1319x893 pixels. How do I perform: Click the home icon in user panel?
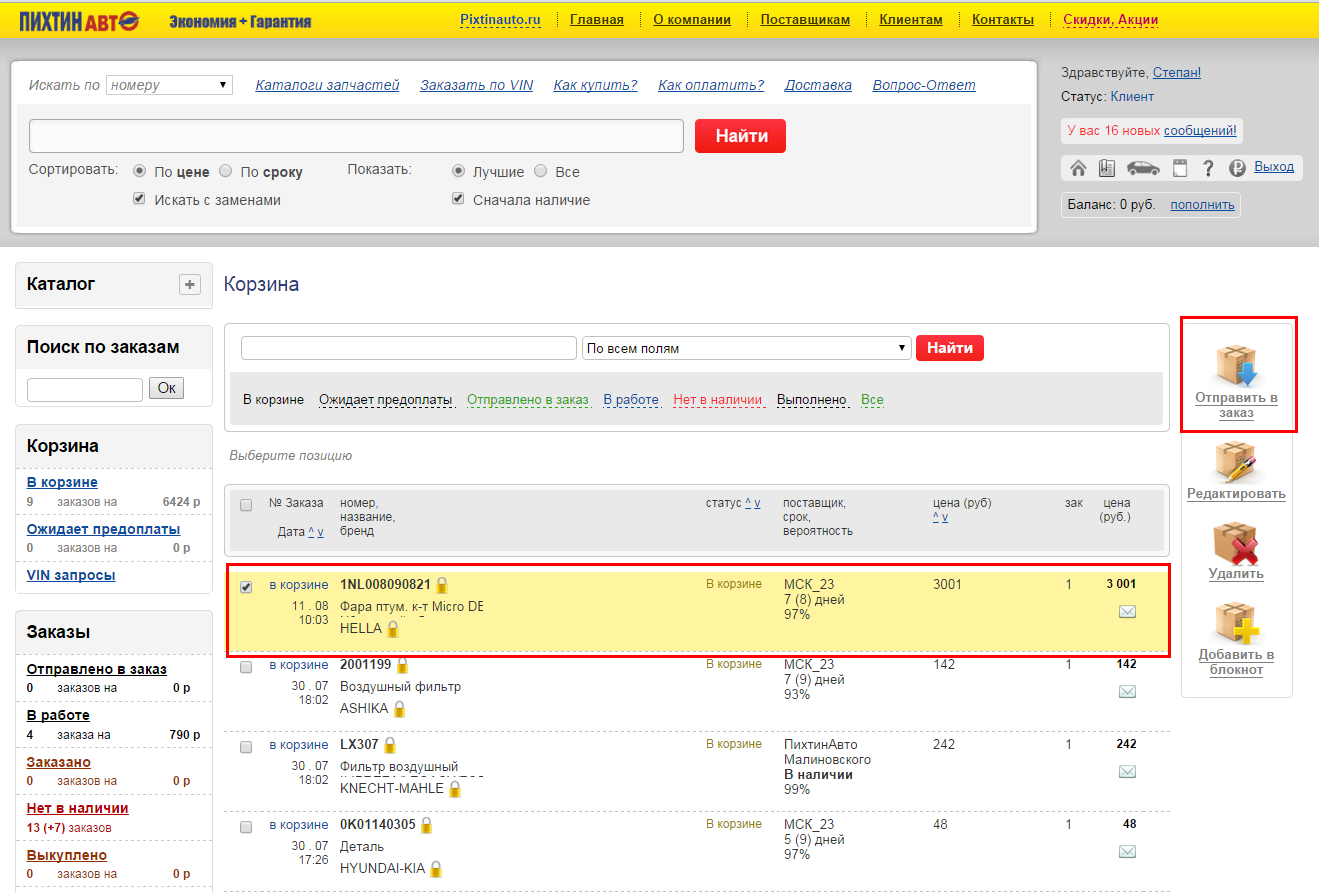point(1078,168)
